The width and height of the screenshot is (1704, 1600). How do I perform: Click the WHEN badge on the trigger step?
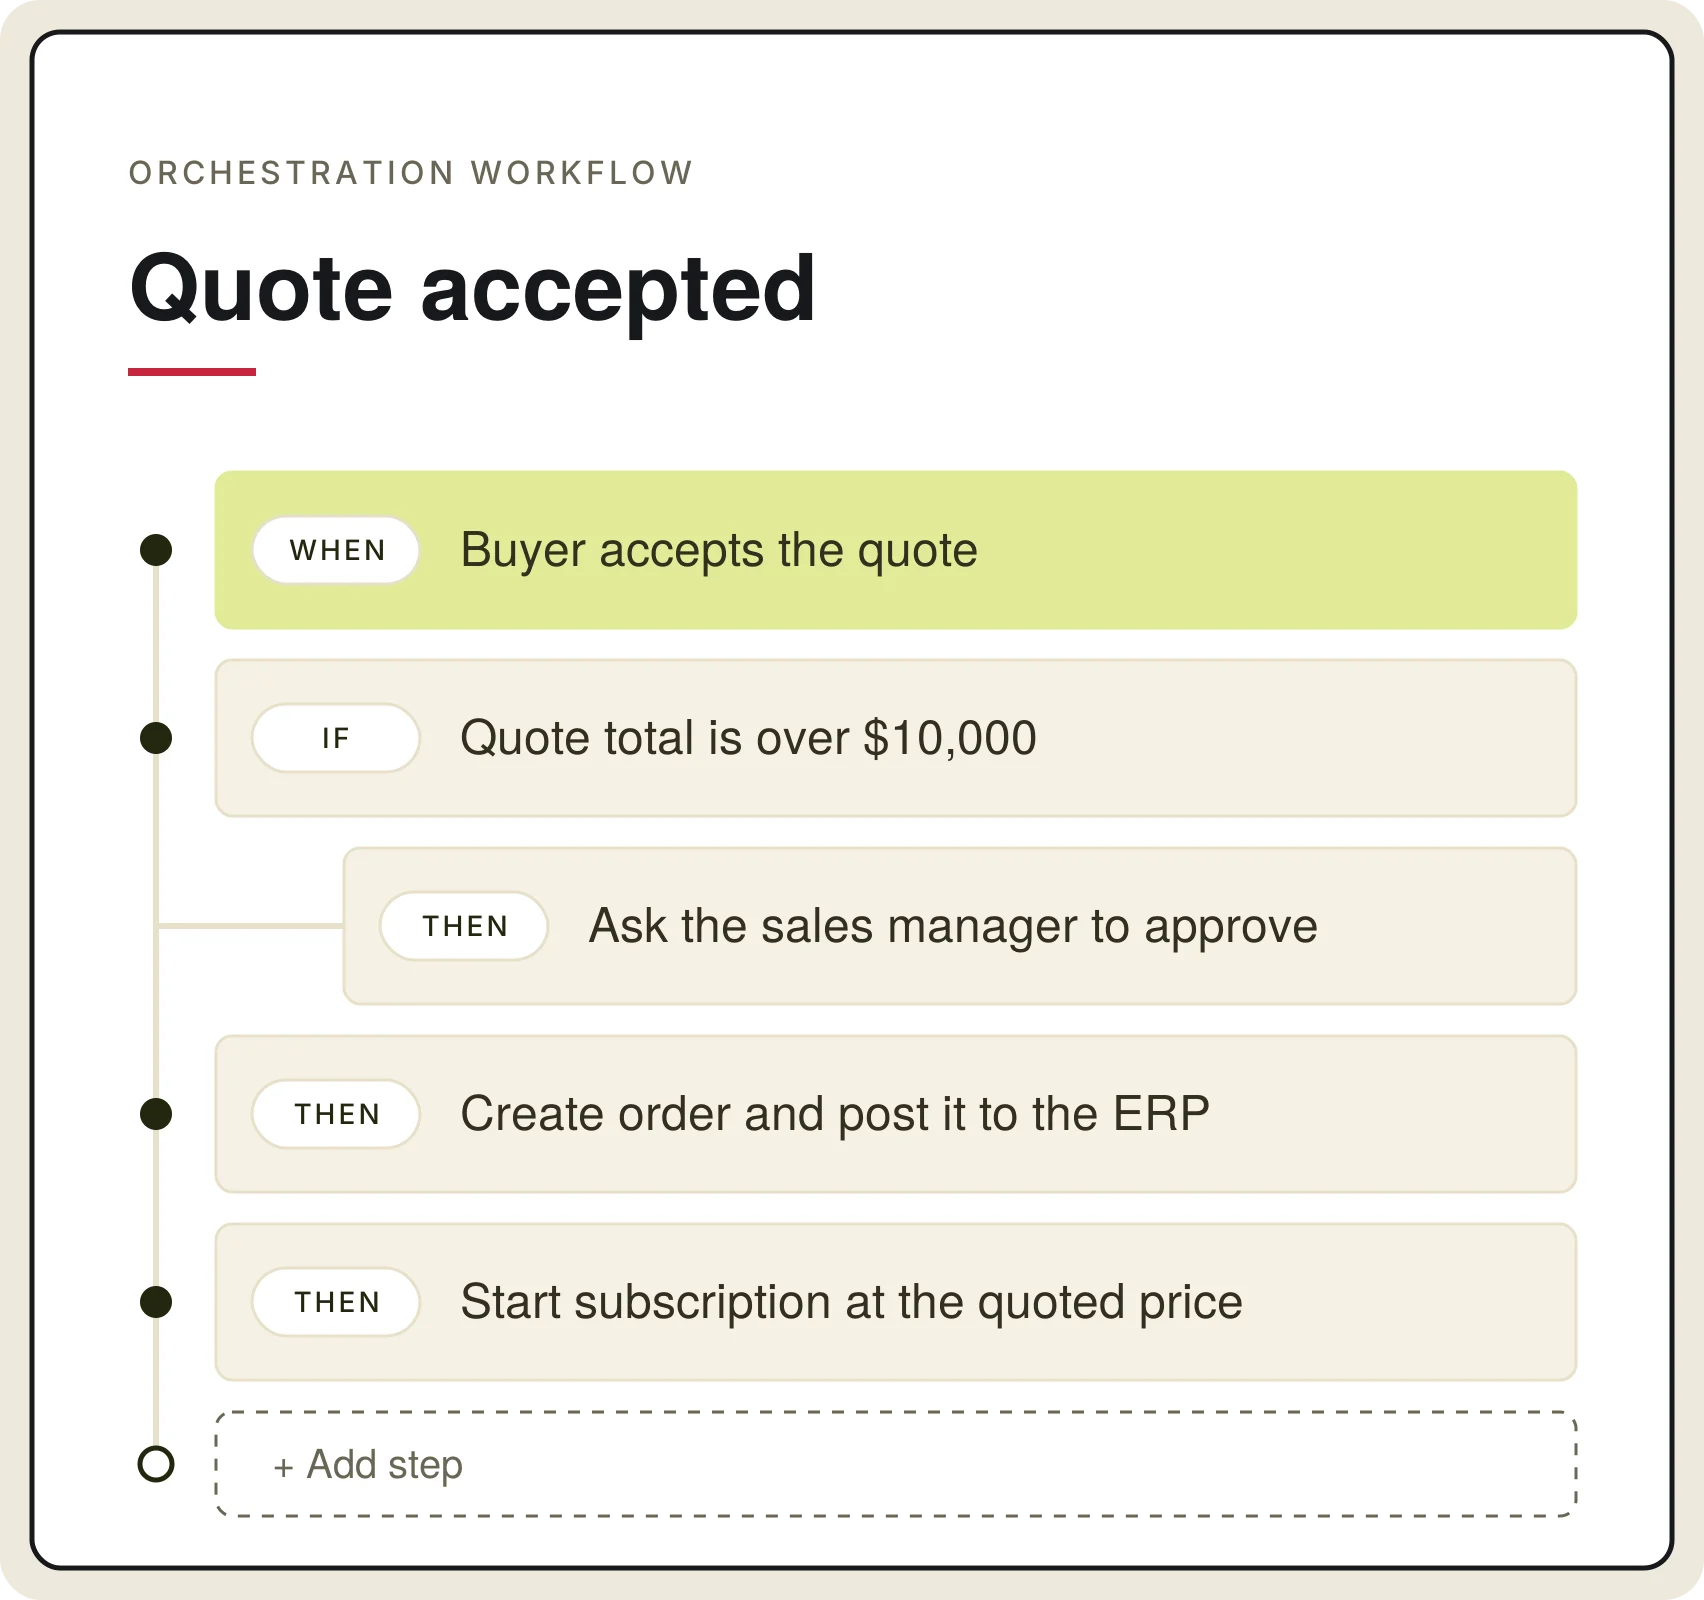[x=336, y=550]
